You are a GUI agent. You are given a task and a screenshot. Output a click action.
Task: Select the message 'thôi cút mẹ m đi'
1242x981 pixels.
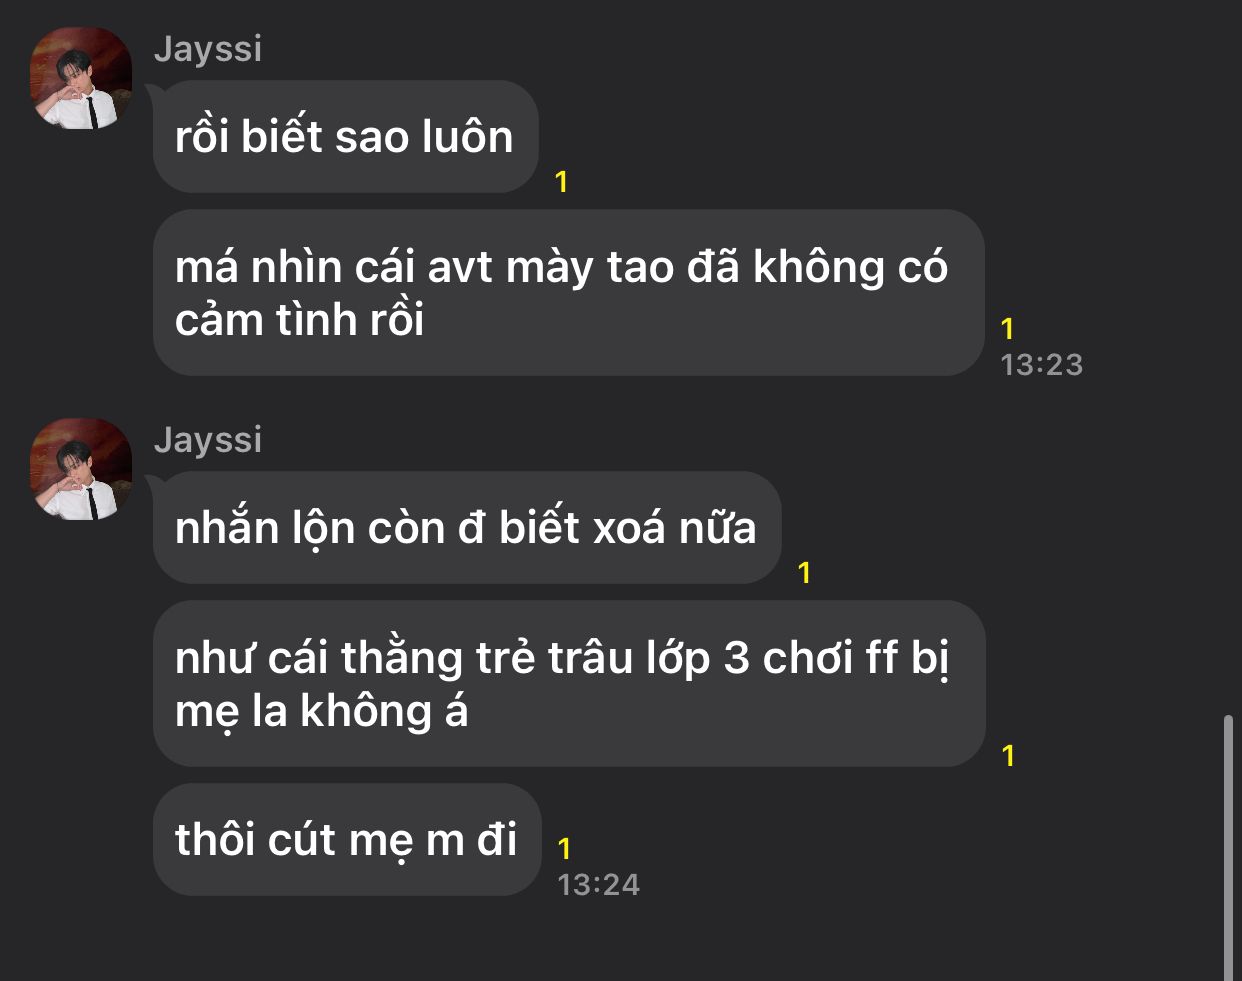(347, 840)
